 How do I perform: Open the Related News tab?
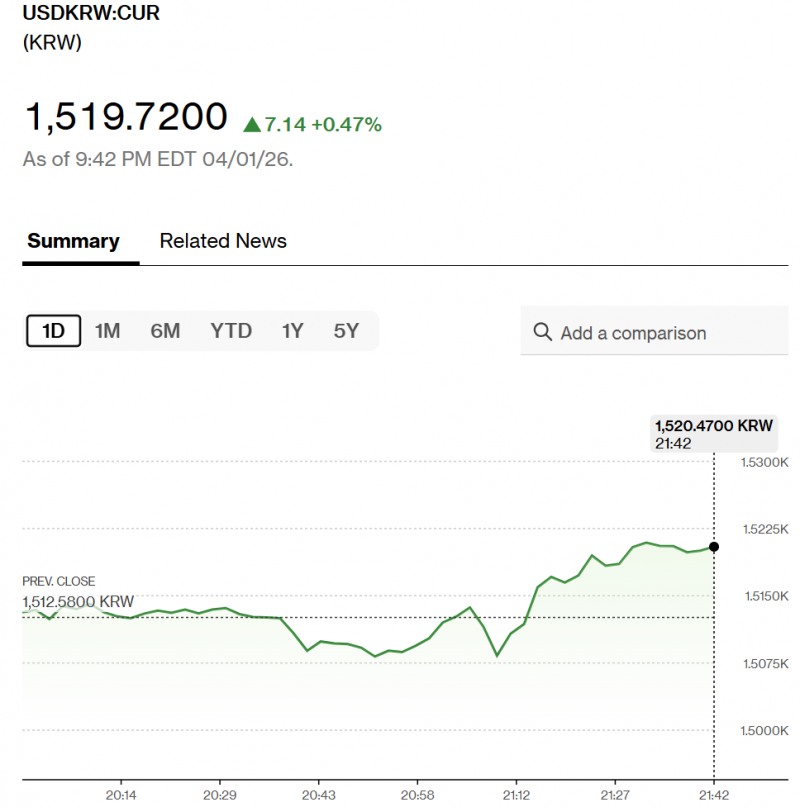223,241
